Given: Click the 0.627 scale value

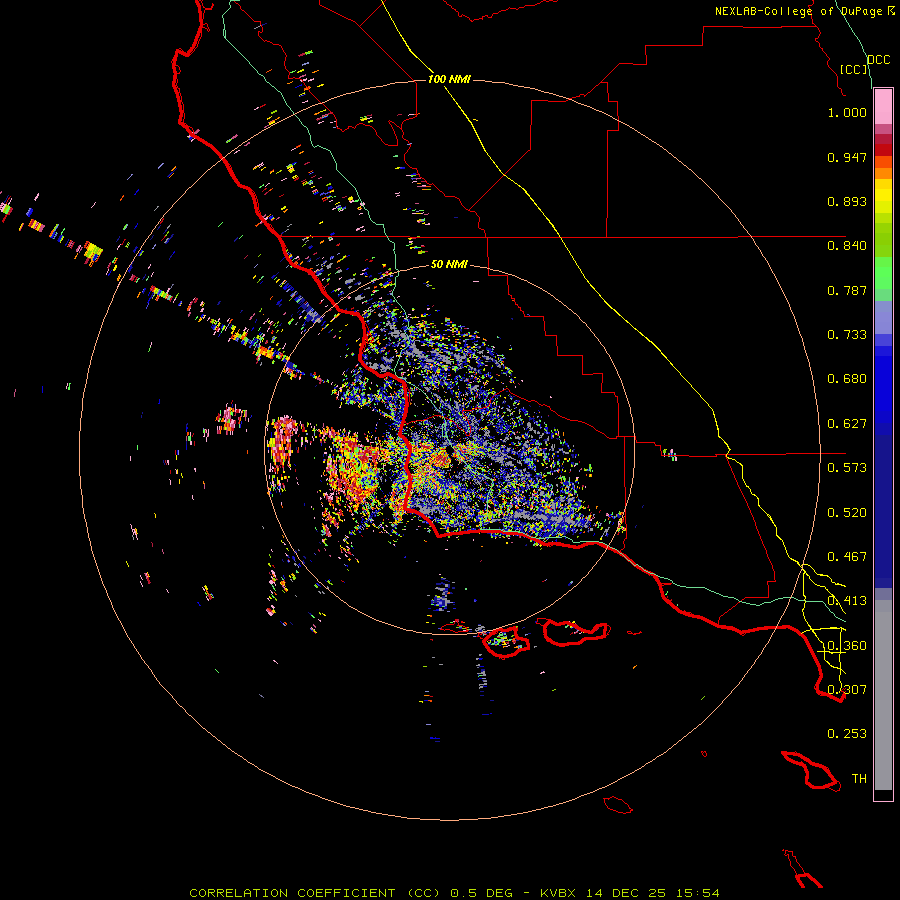Looking at the screenshot, I should coord(847,424).
